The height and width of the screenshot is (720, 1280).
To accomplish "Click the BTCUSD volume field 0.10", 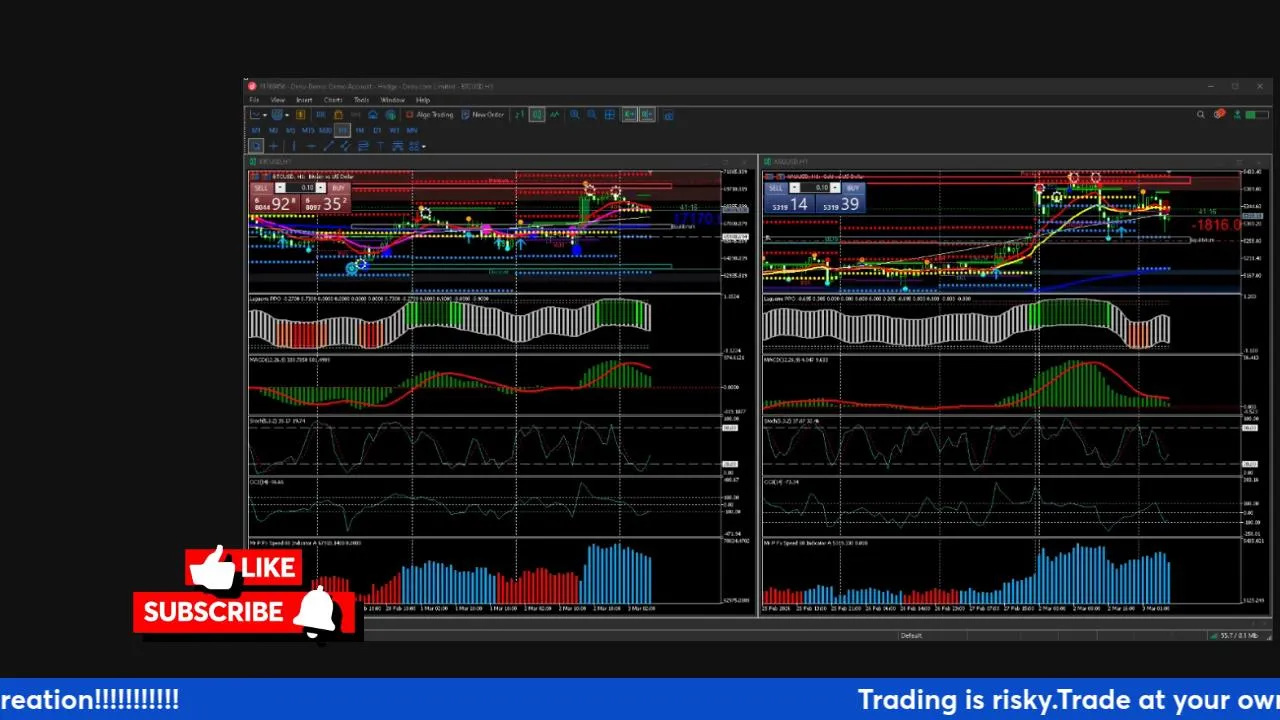I will 301,188.
